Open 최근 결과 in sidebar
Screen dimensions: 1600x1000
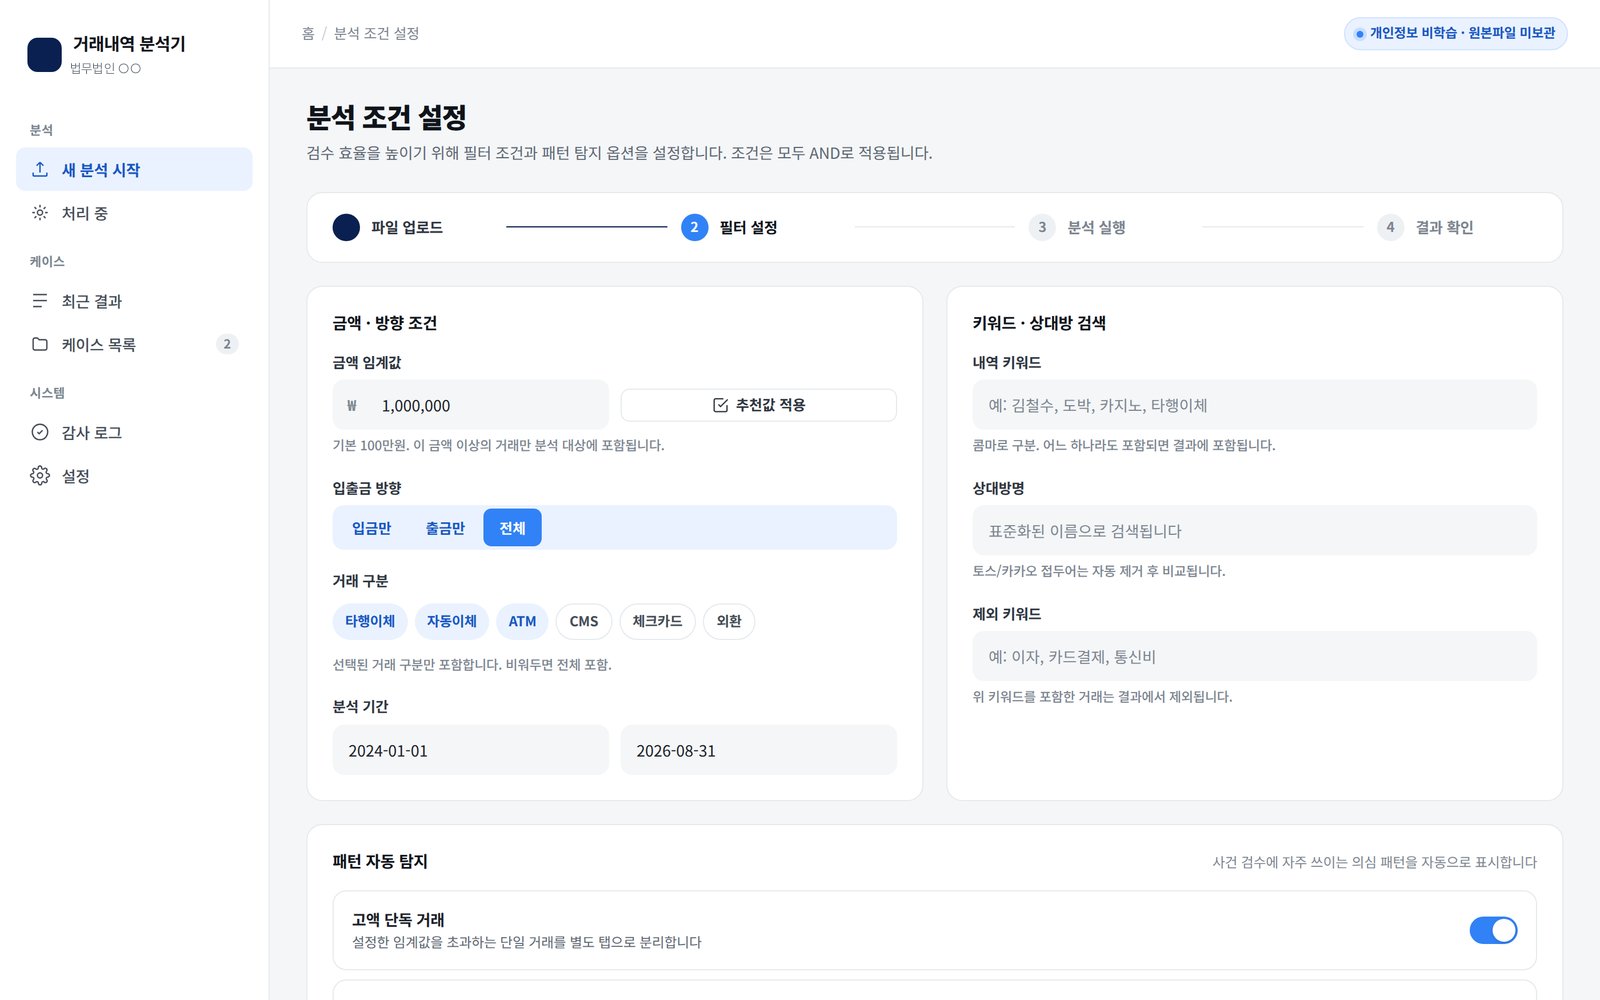(134, 301)
